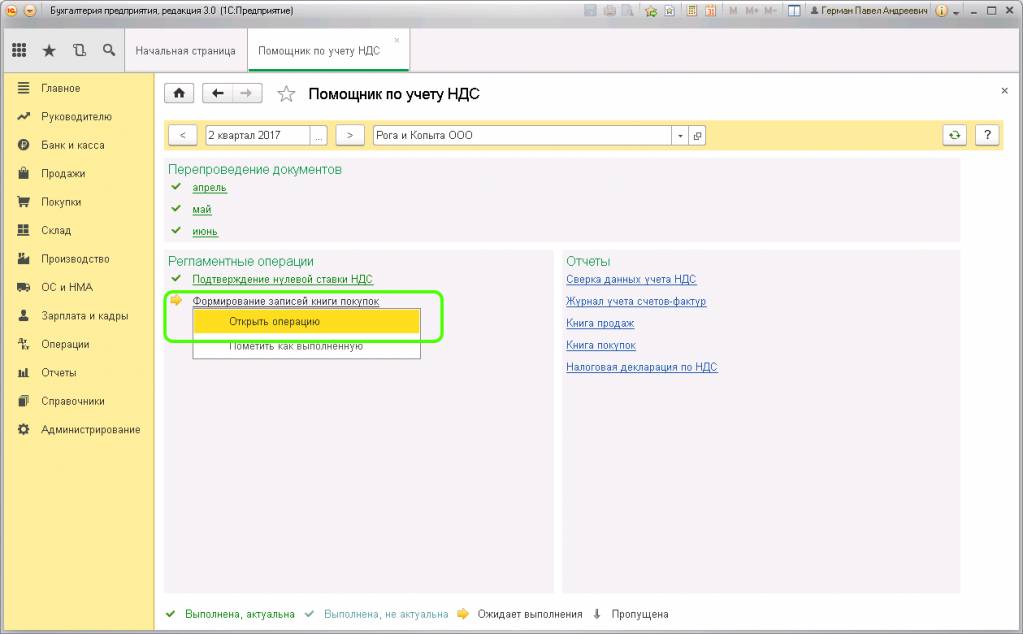Viewport: 1023px width, 634px height.
Task: Open the info dropdown arrow in title bar
Action: 956,11
